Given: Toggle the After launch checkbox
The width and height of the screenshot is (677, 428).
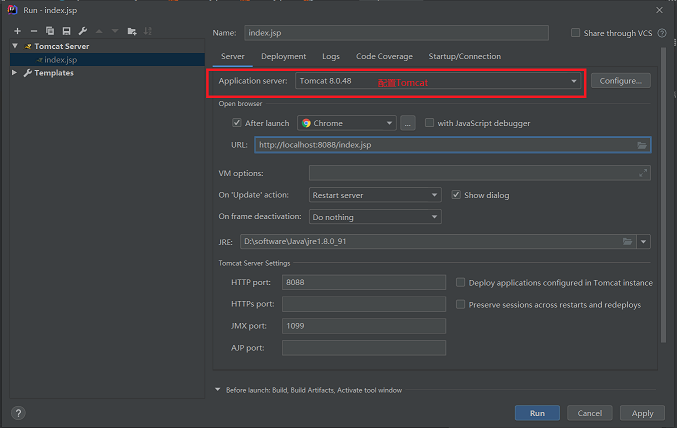Looking at the screenshot, I should pos(237,123).
